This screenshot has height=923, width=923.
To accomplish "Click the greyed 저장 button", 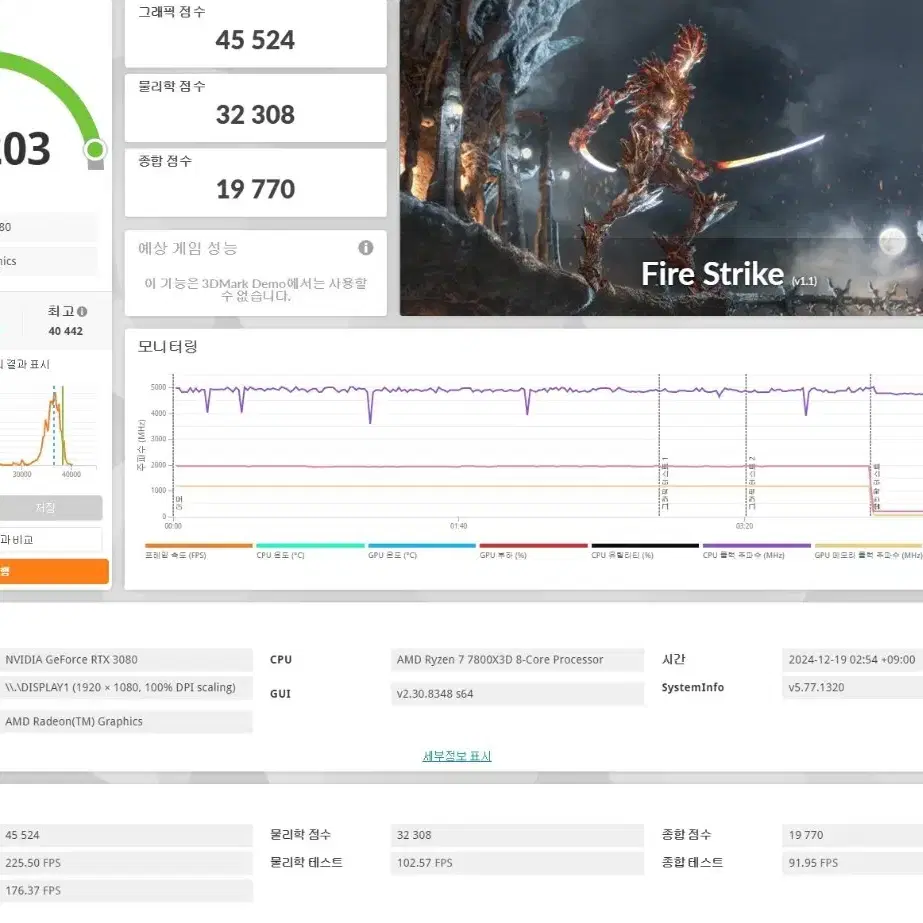I will (51, 507).
